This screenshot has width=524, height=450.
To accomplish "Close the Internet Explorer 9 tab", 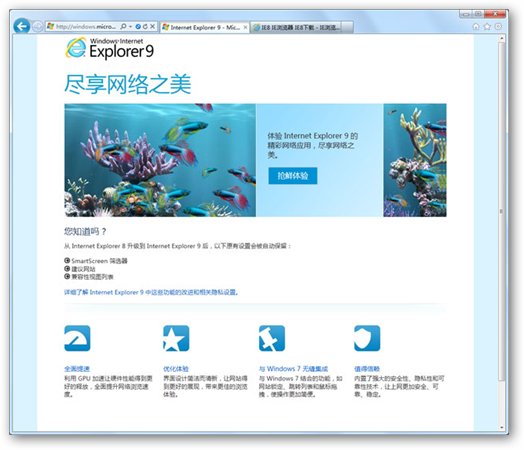I will (245, 28).
